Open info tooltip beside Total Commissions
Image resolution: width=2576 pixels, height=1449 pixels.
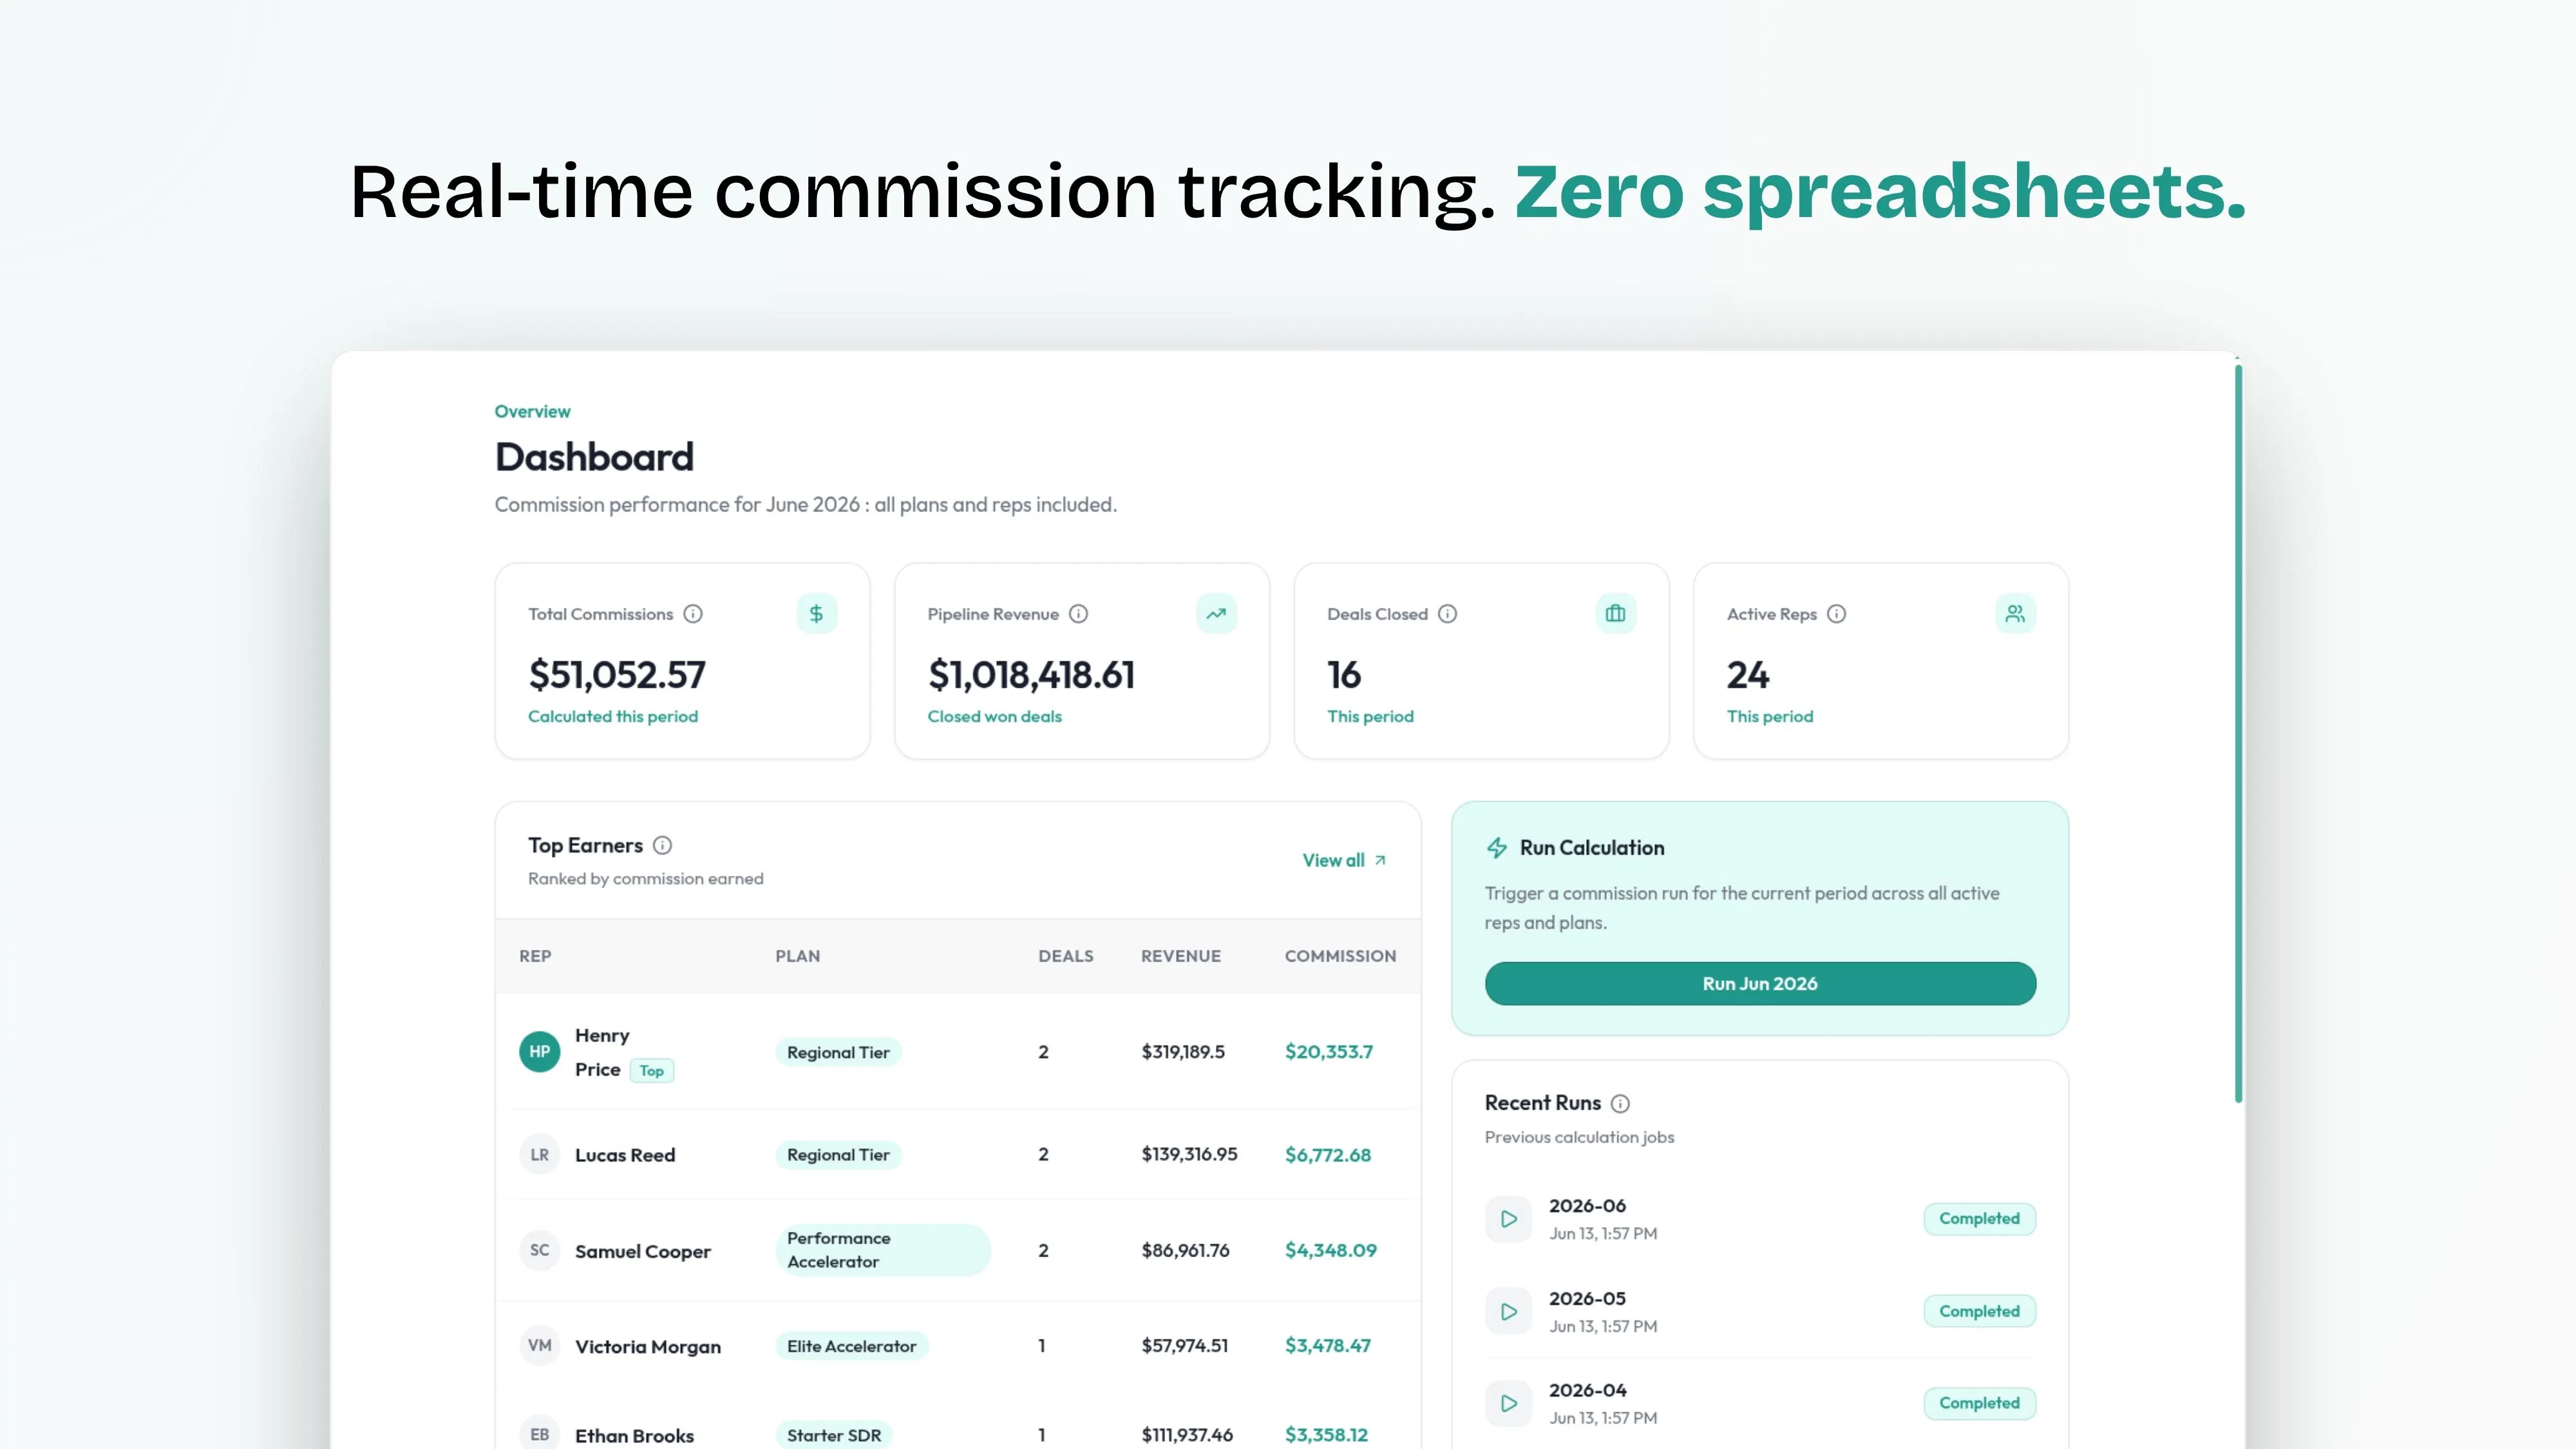[x=693, y=614]
